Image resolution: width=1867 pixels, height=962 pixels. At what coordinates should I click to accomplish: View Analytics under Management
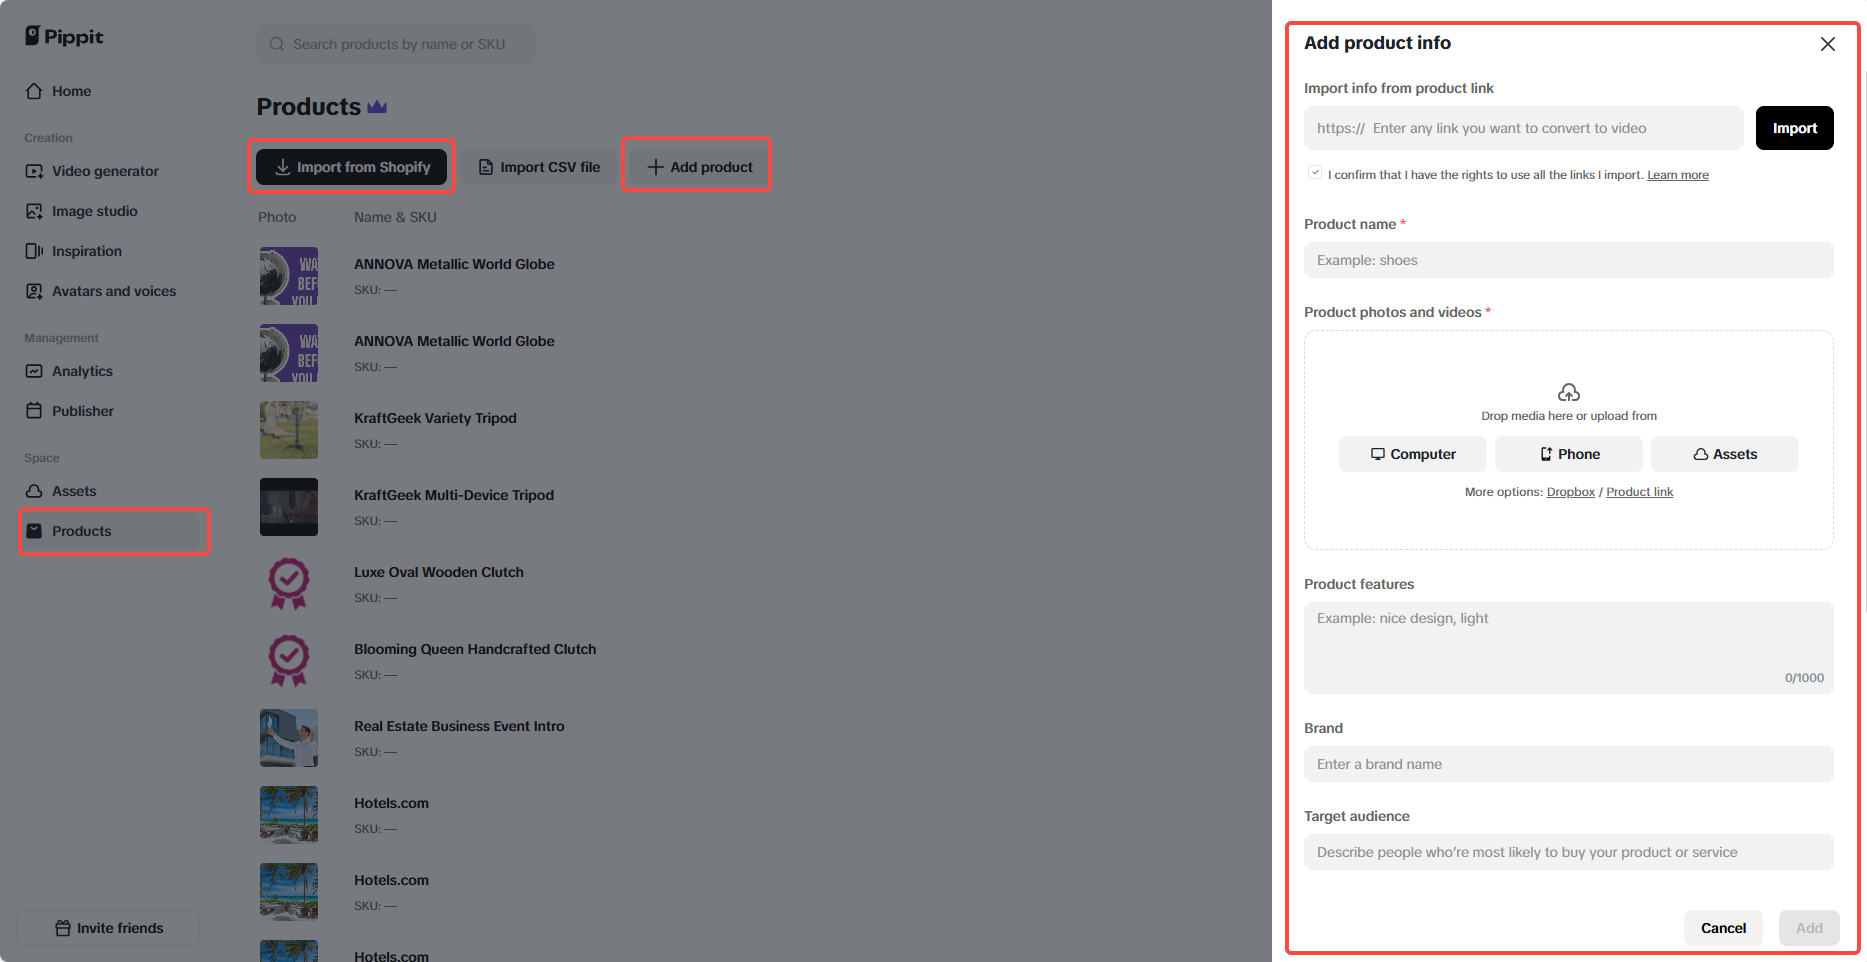coord(82,371)
